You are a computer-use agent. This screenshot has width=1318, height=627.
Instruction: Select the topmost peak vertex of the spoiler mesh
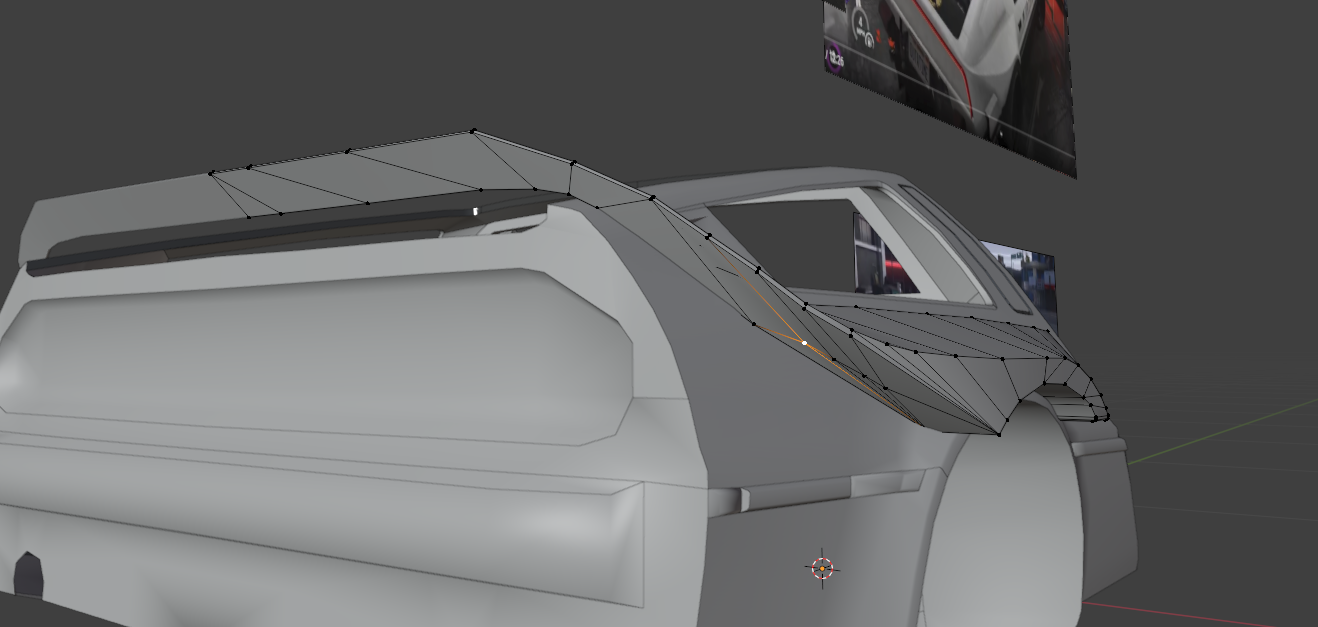473,131
